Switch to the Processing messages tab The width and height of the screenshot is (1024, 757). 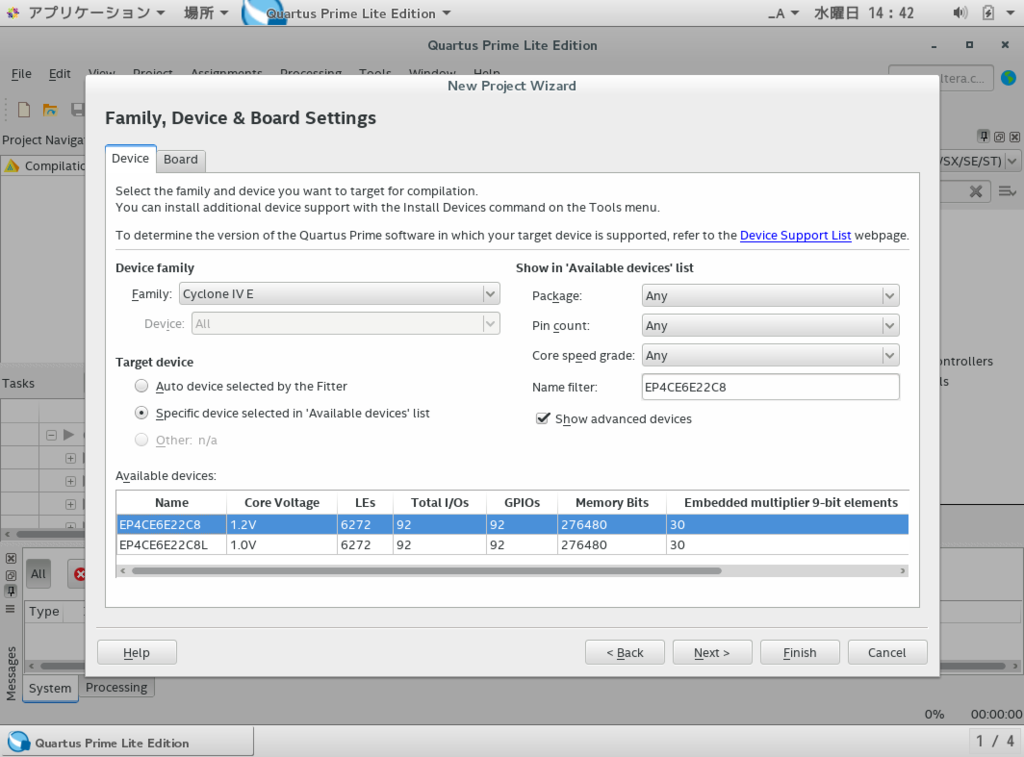pyautogui.click(x=116, y=687)
